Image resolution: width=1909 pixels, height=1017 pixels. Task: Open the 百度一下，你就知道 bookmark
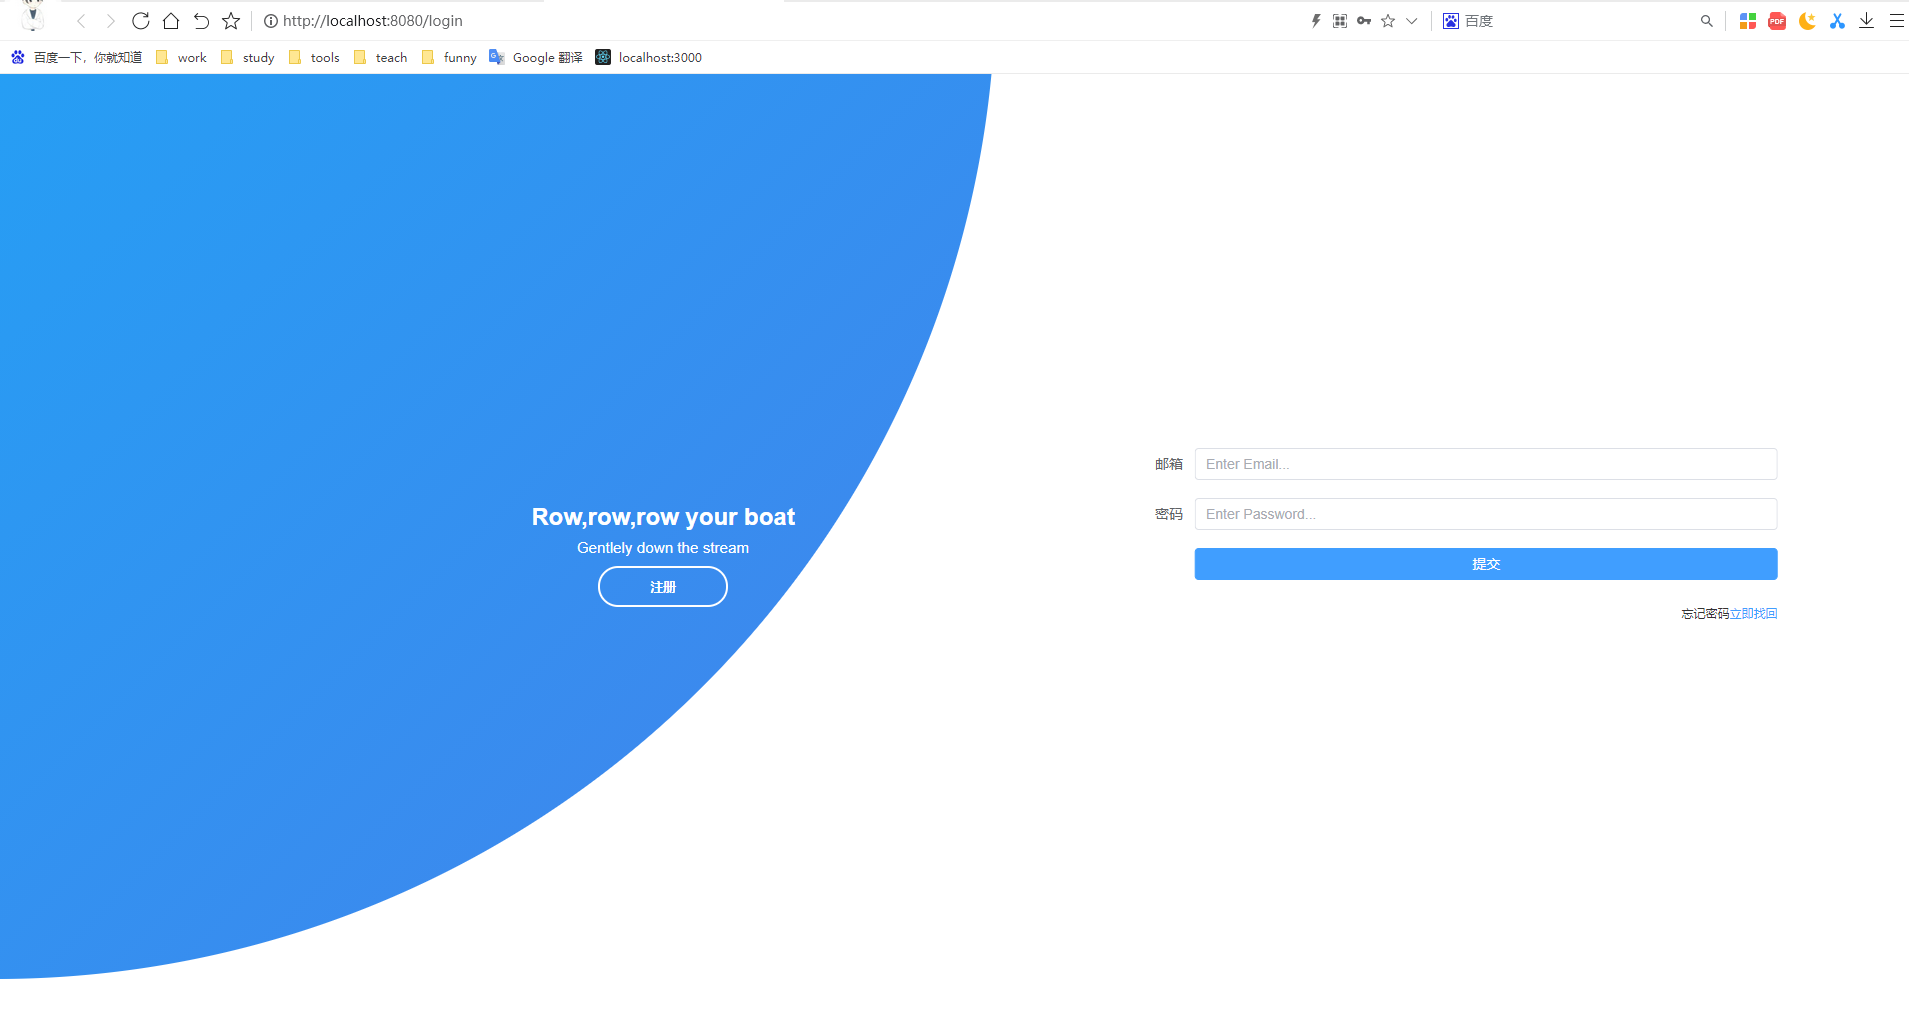point(77,58)
